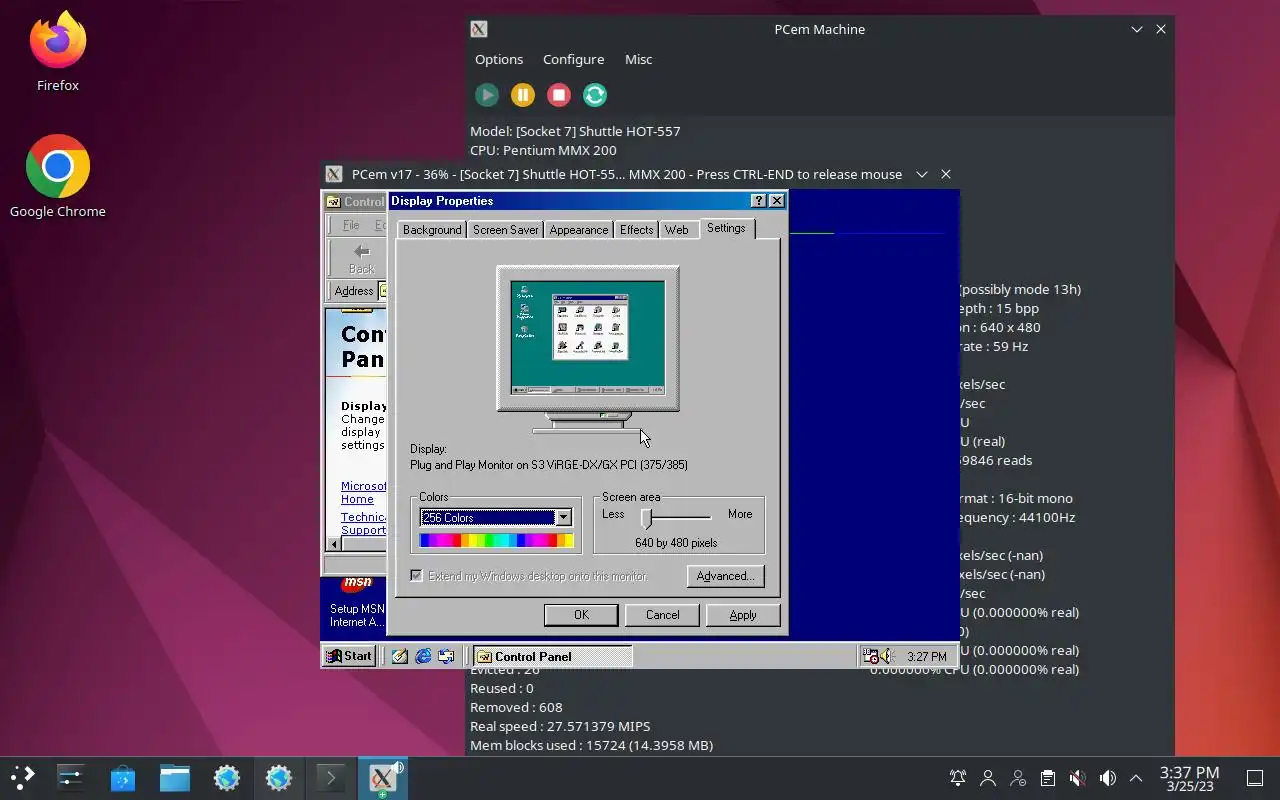Pause the PCem machine
1280x800 pixels.
coord(523,95)
